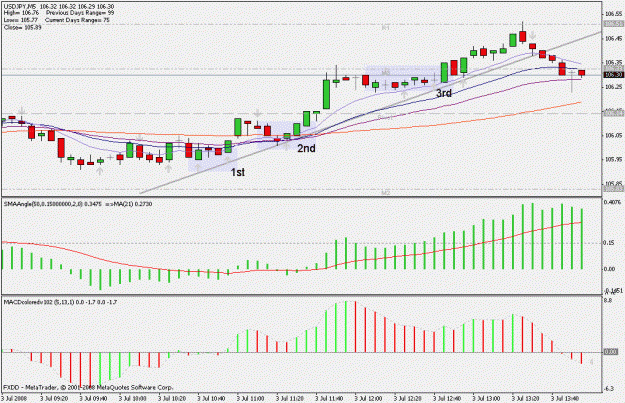Click the SMAAngle indicator title label

78,204
